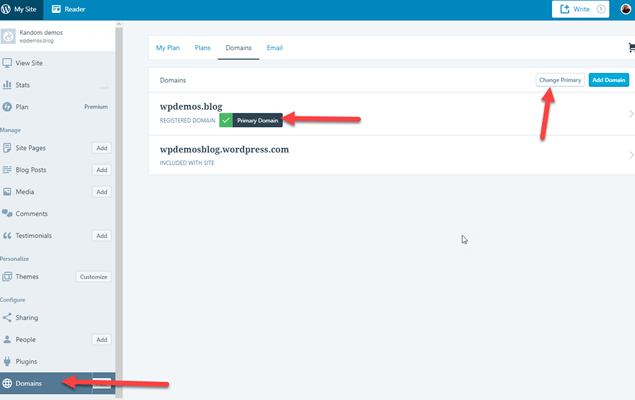Open My Site in top bar

click(21, 9)
